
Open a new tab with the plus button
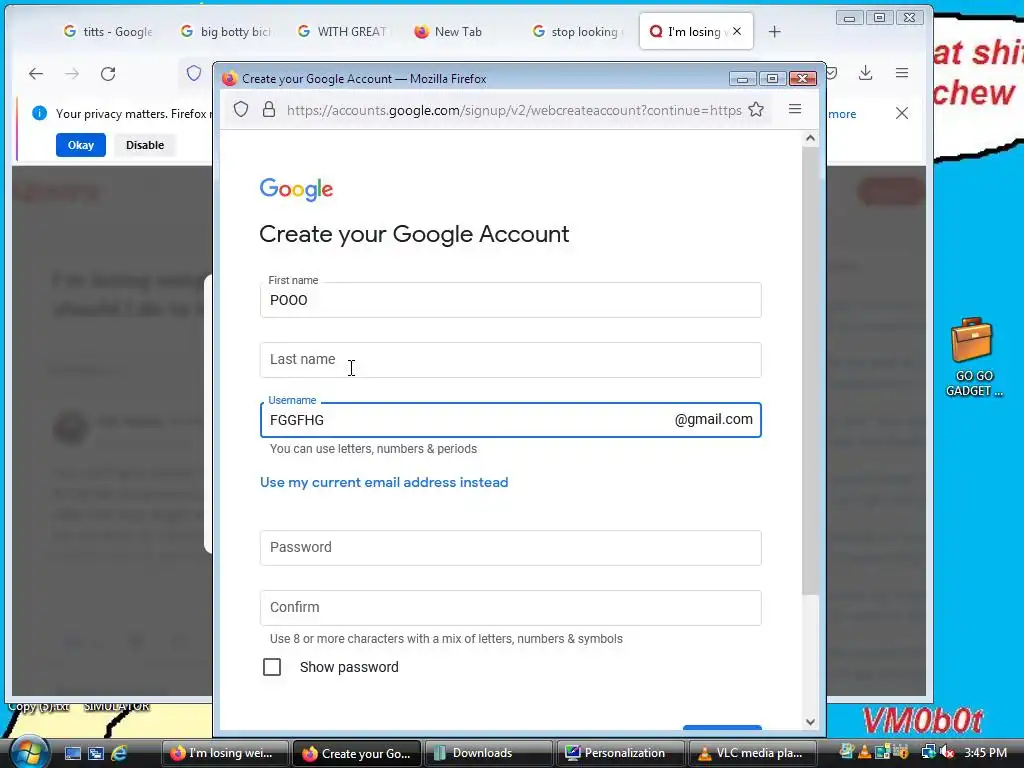[x=775, y=31]
